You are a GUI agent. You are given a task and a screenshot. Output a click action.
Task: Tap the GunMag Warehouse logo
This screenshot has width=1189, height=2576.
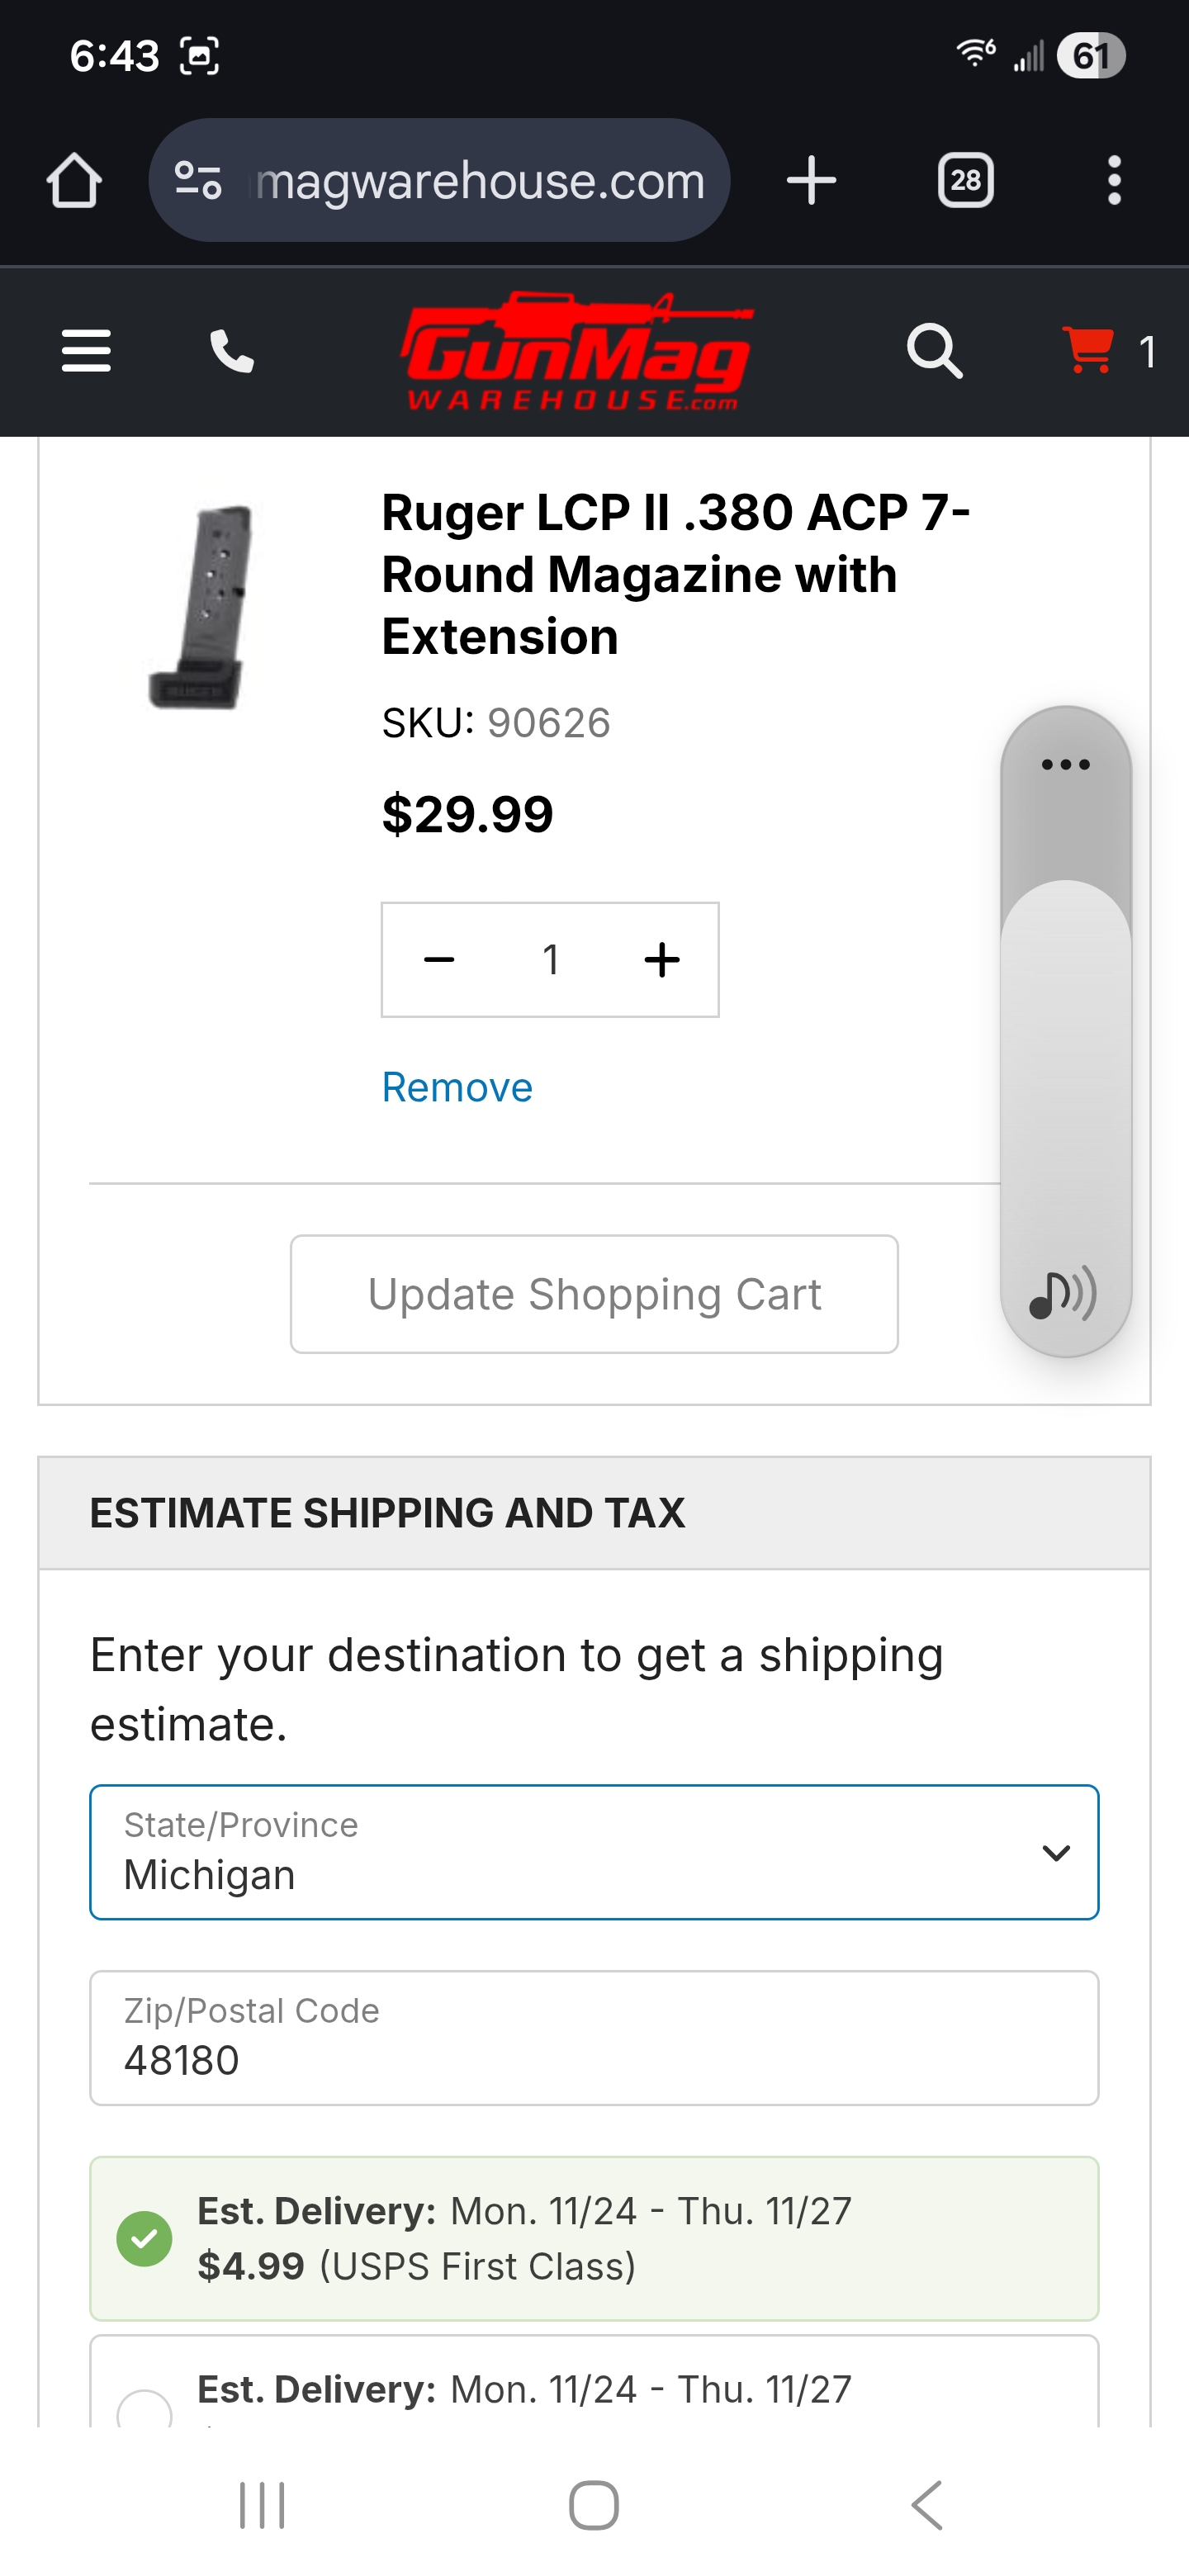(x=577, y=351)
